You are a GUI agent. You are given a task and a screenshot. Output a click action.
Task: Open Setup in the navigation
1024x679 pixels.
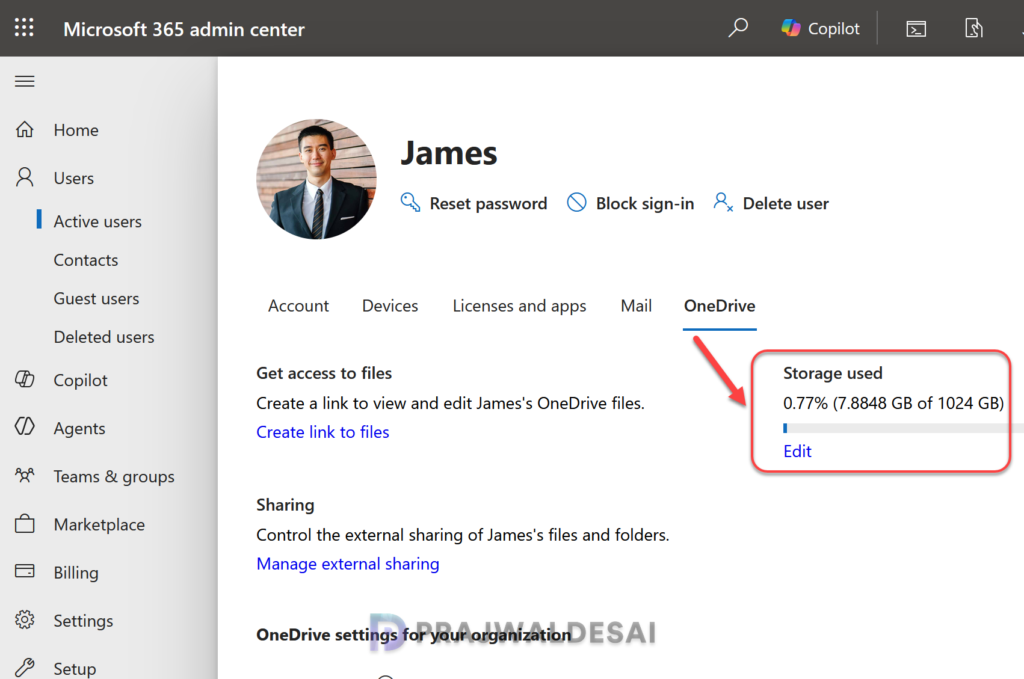74,669
